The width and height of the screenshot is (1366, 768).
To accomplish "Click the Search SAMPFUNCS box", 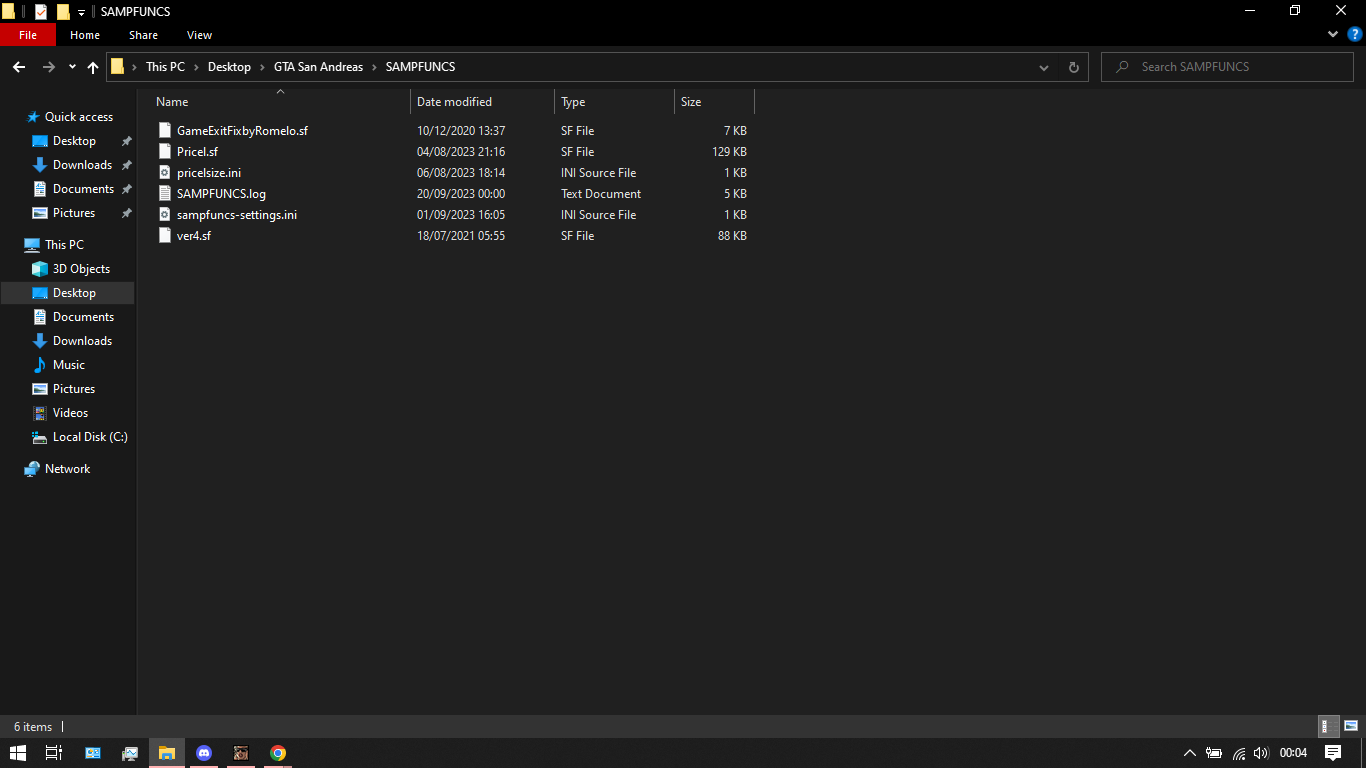I will 1229,67.
